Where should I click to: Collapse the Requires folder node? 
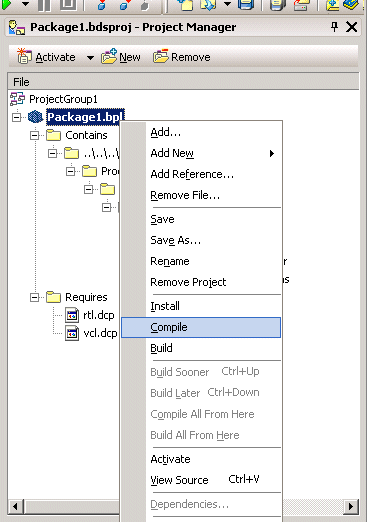point(34,297)
